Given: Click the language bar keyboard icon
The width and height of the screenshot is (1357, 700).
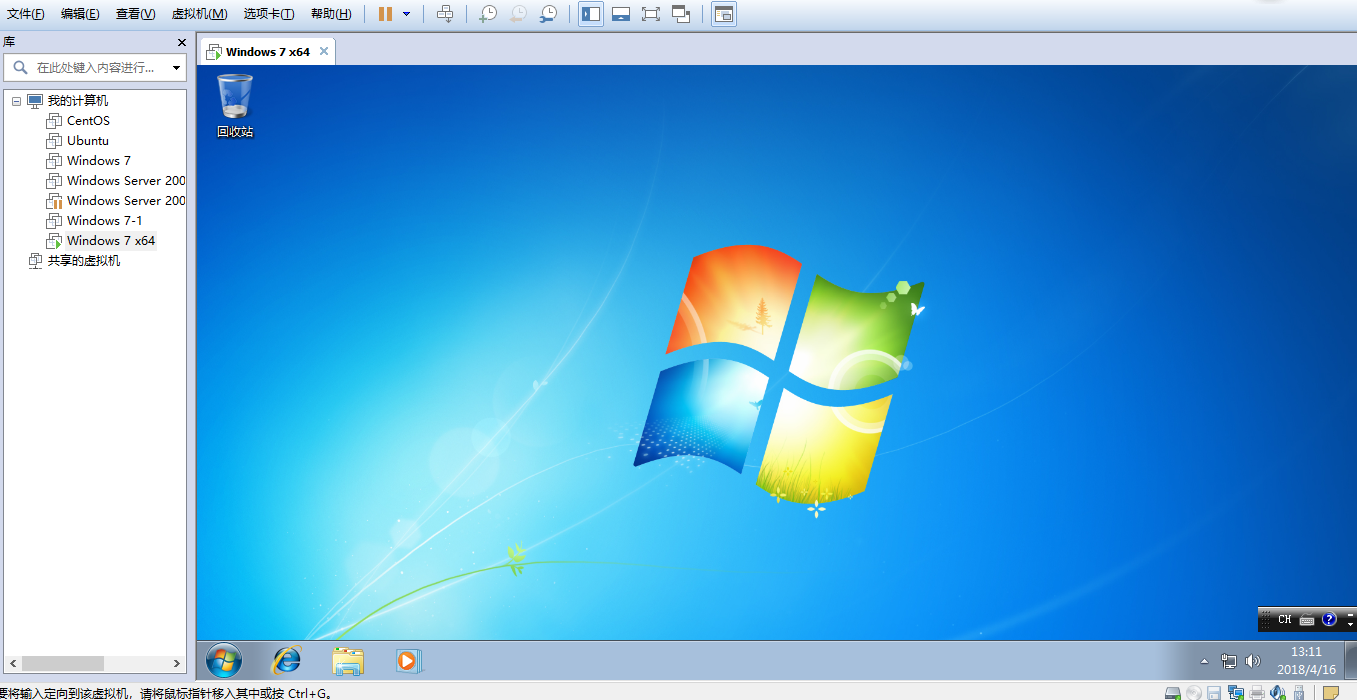Looking at the screenshot, I should point(1308,619).
